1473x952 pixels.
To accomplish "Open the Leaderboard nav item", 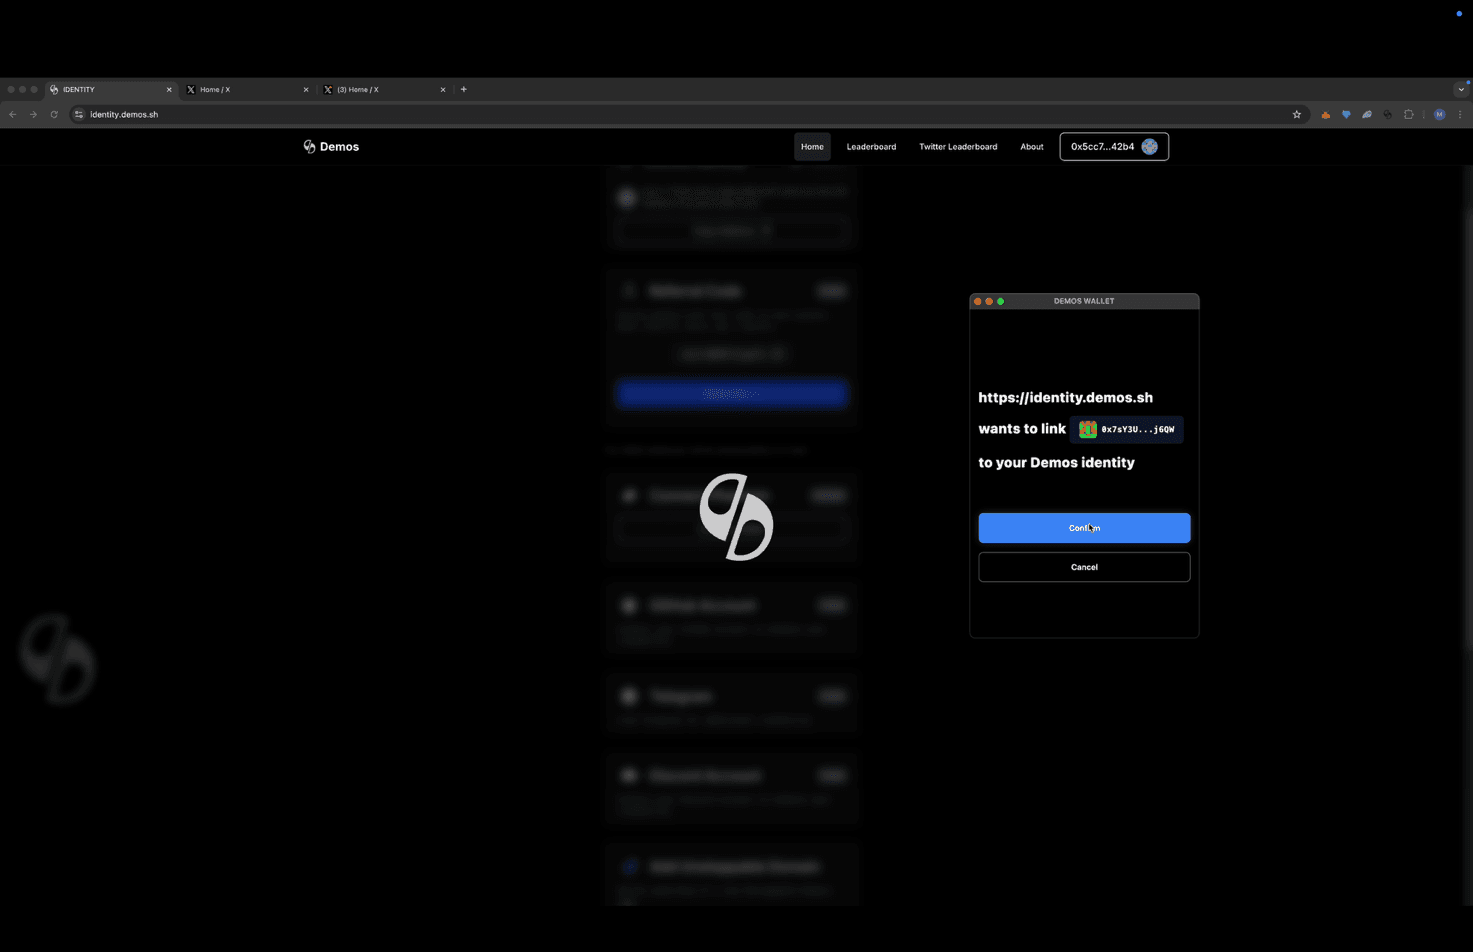I will (870, 146).
